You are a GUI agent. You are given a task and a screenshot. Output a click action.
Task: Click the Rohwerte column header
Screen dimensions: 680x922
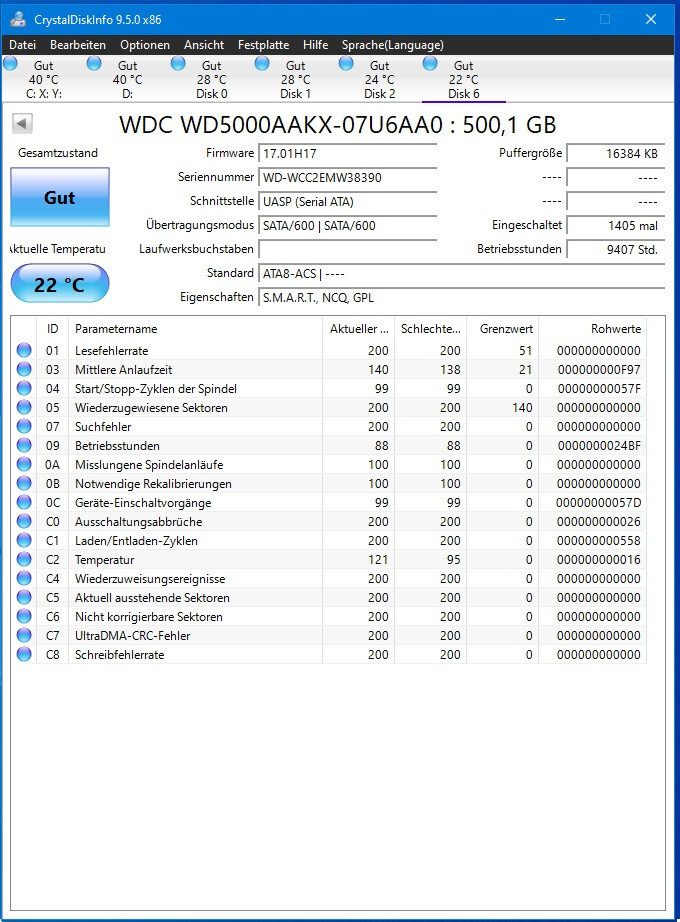pos(592,329)
